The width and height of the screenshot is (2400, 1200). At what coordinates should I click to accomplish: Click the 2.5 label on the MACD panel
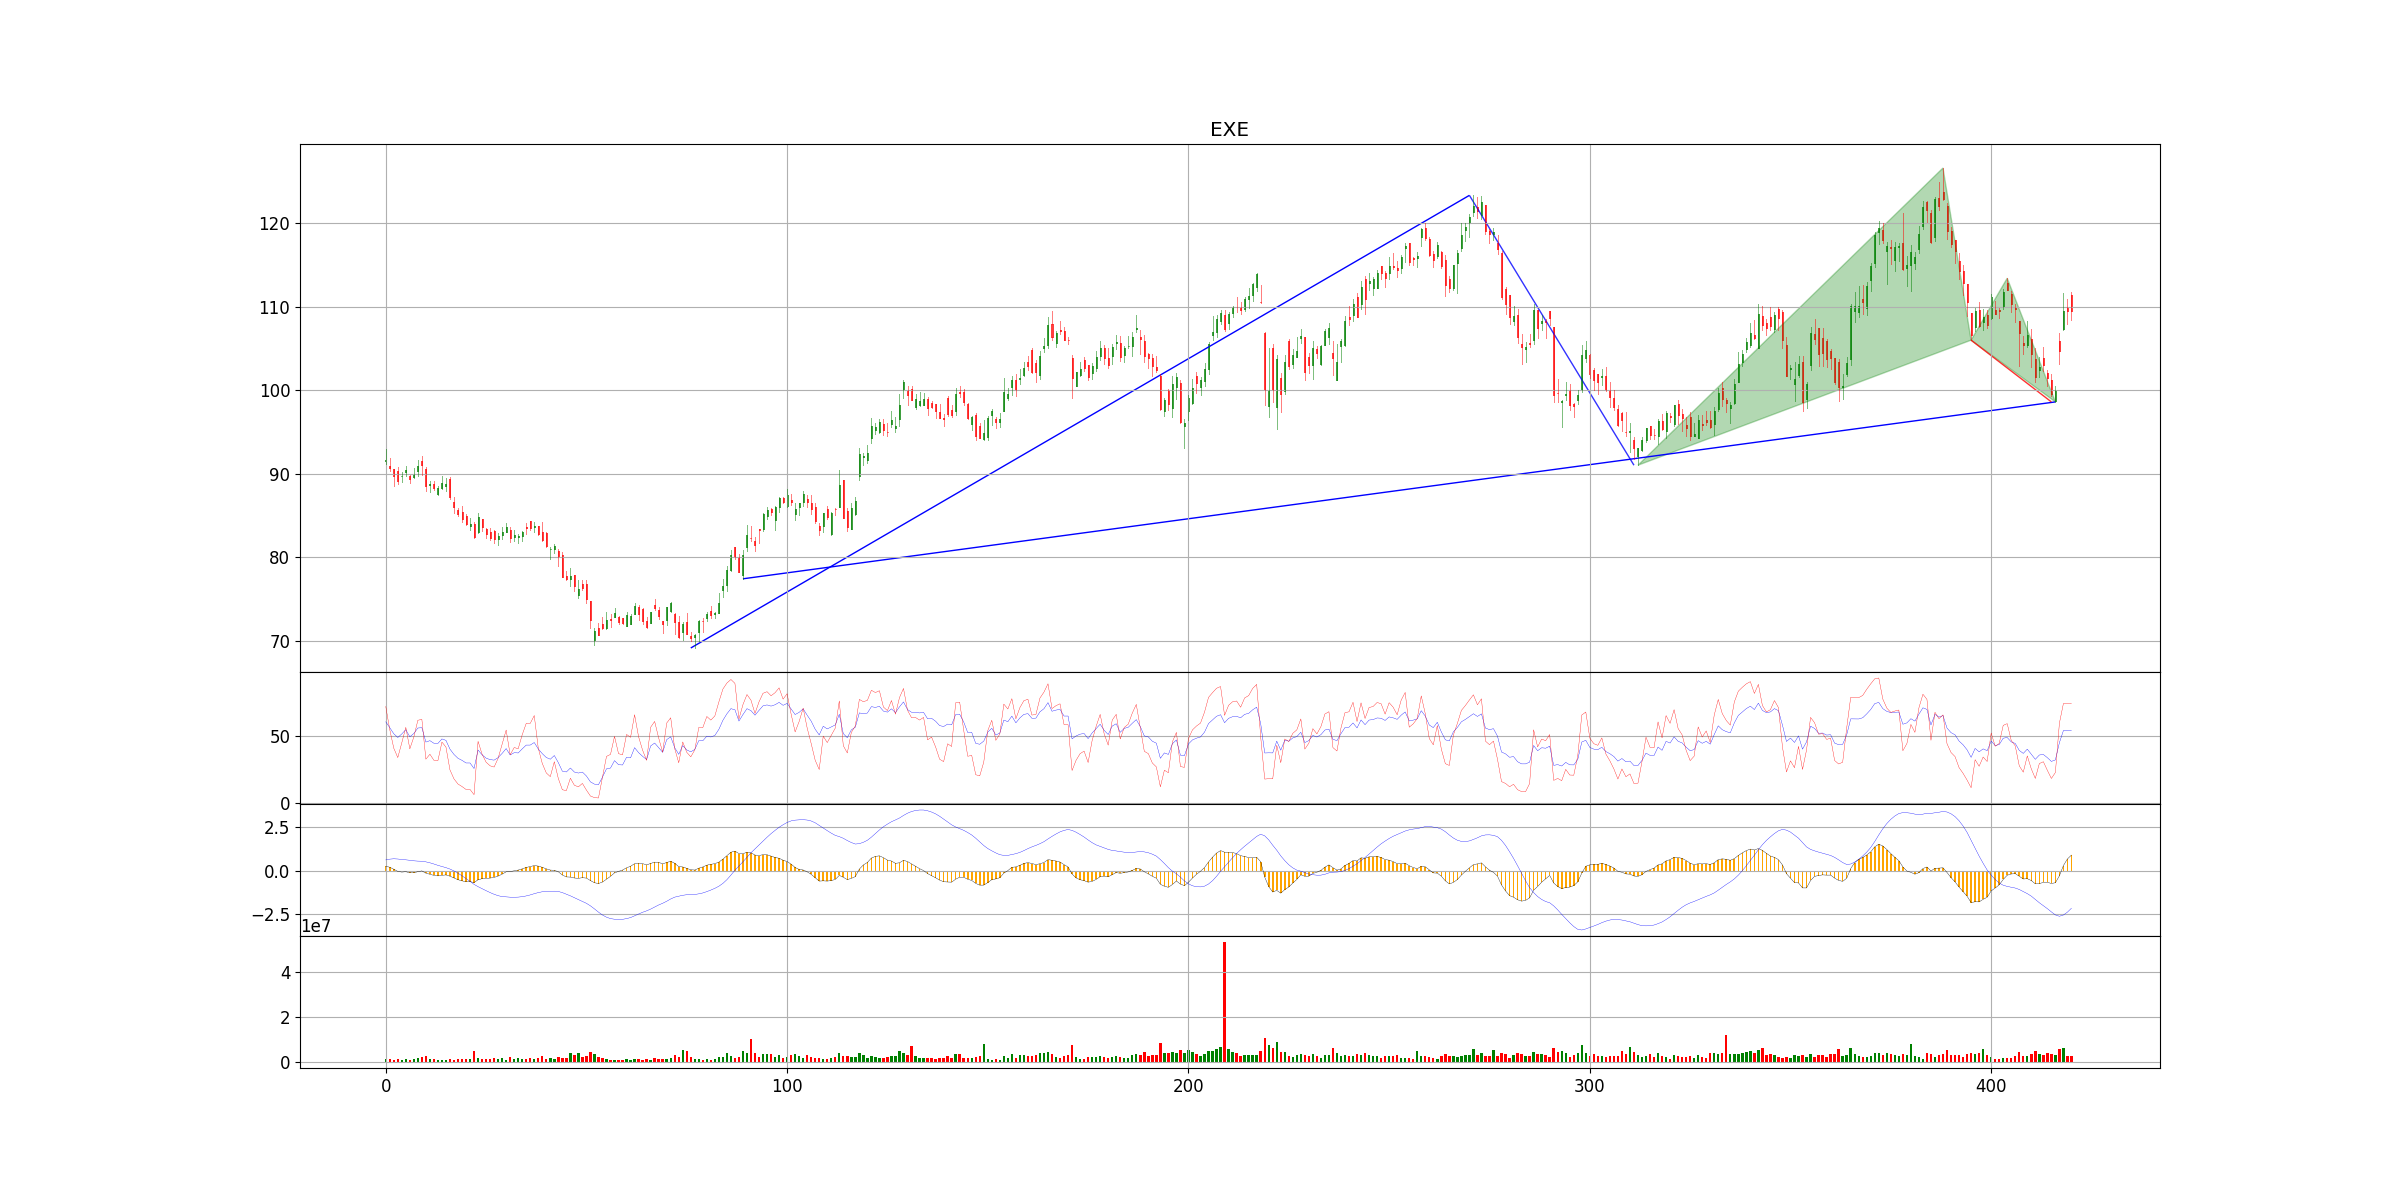tap(276, 828)
